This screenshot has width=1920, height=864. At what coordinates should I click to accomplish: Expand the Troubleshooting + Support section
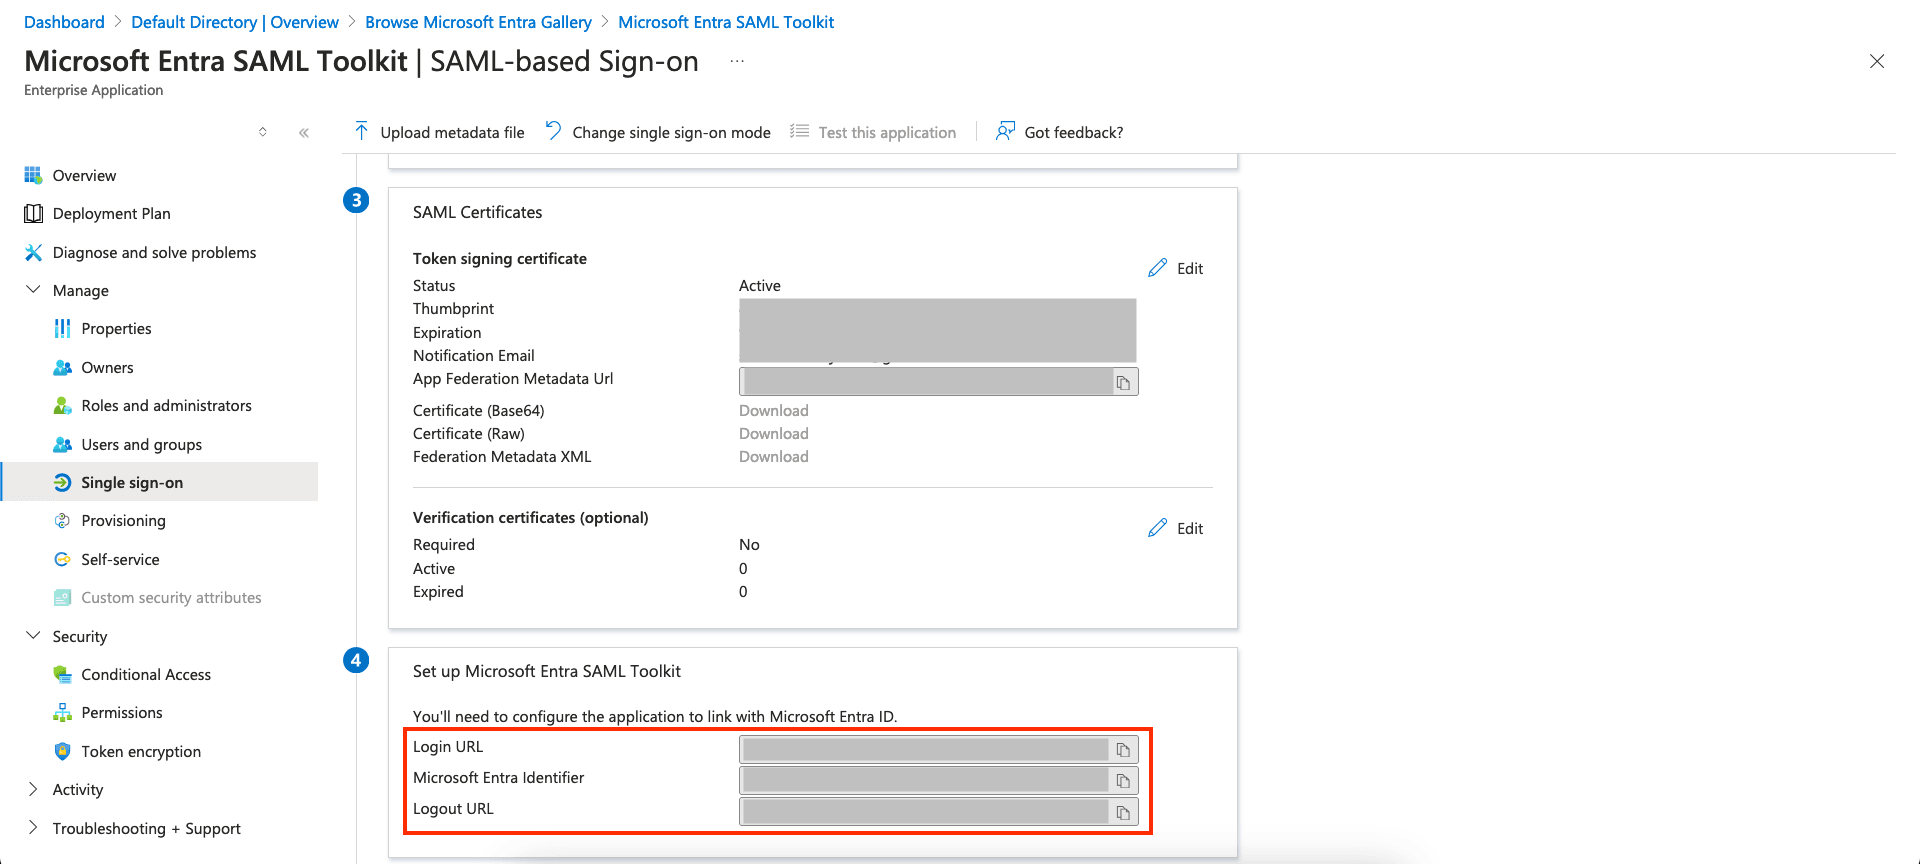point(33,828)
